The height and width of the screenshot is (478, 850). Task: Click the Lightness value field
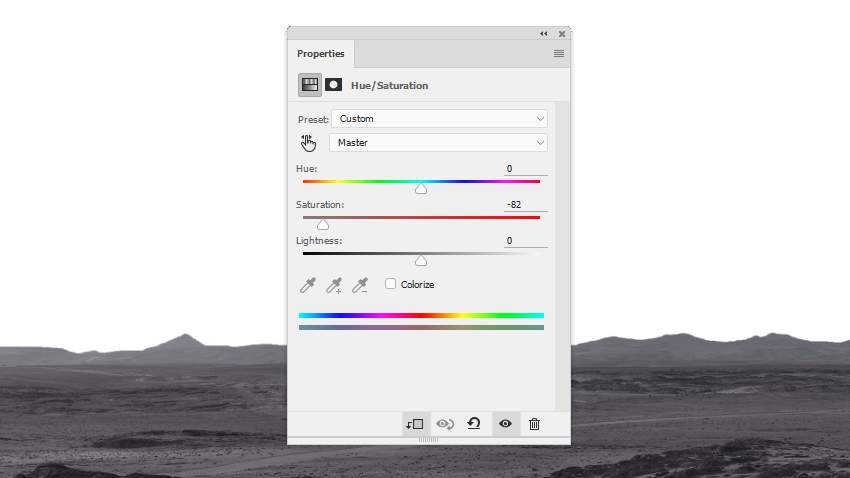click(525, 241)
